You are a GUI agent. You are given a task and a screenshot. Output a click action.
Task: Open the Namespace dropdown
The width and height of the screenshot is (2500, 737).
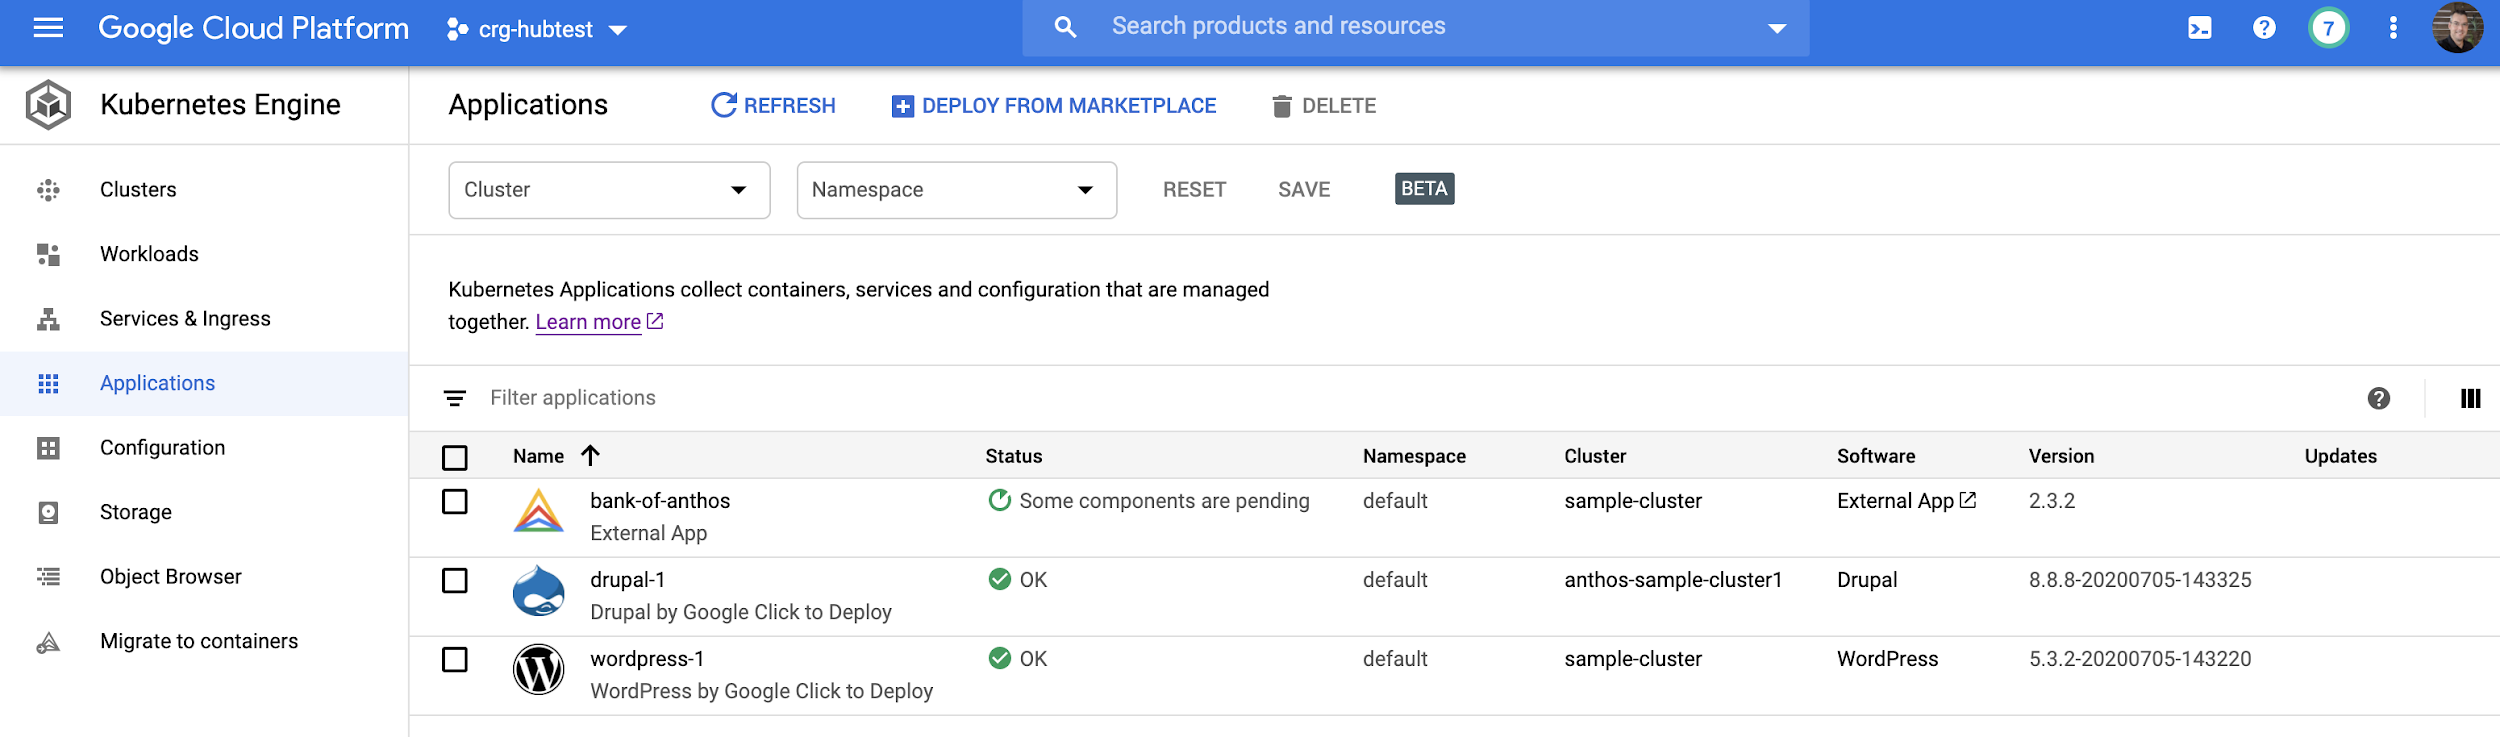[x=956, y=190]
